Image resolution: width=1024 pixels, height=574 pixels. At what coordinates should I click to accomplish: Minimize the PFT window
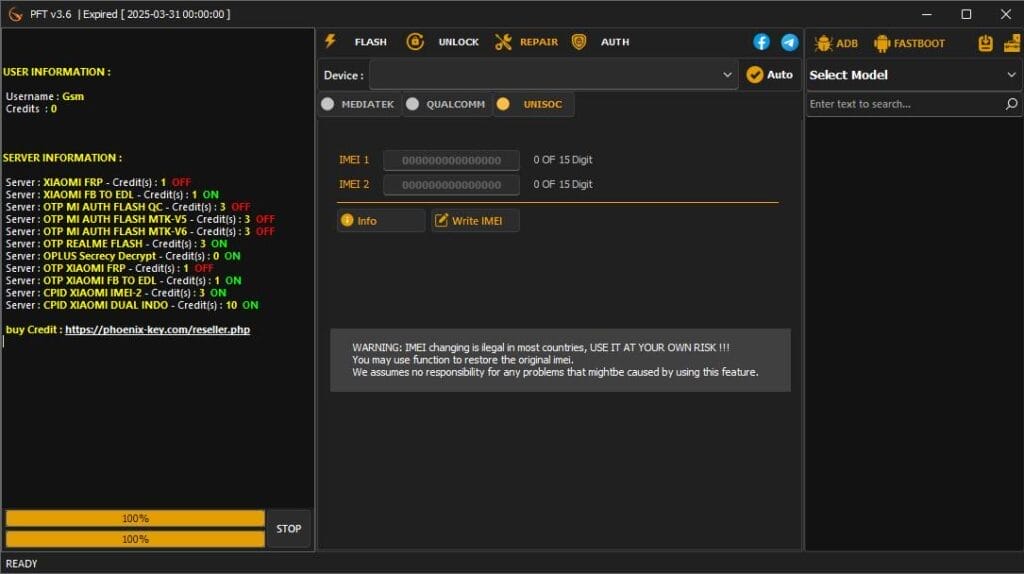[x=927, y=14]
